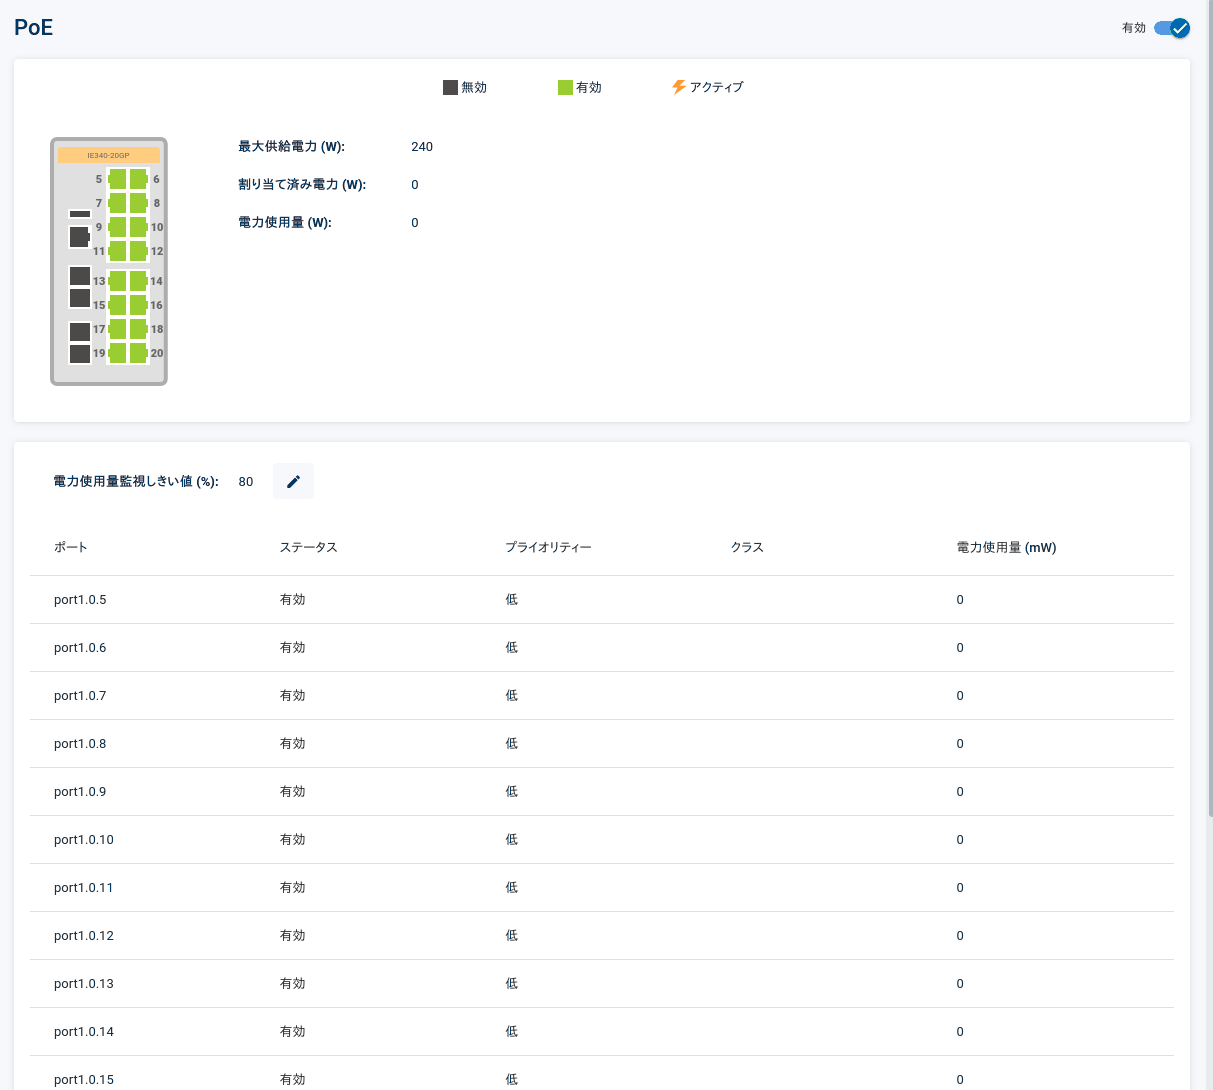Click port 10 in the device diagram
Viewport: 1213px width, 1090px height.
click(138, 227)
